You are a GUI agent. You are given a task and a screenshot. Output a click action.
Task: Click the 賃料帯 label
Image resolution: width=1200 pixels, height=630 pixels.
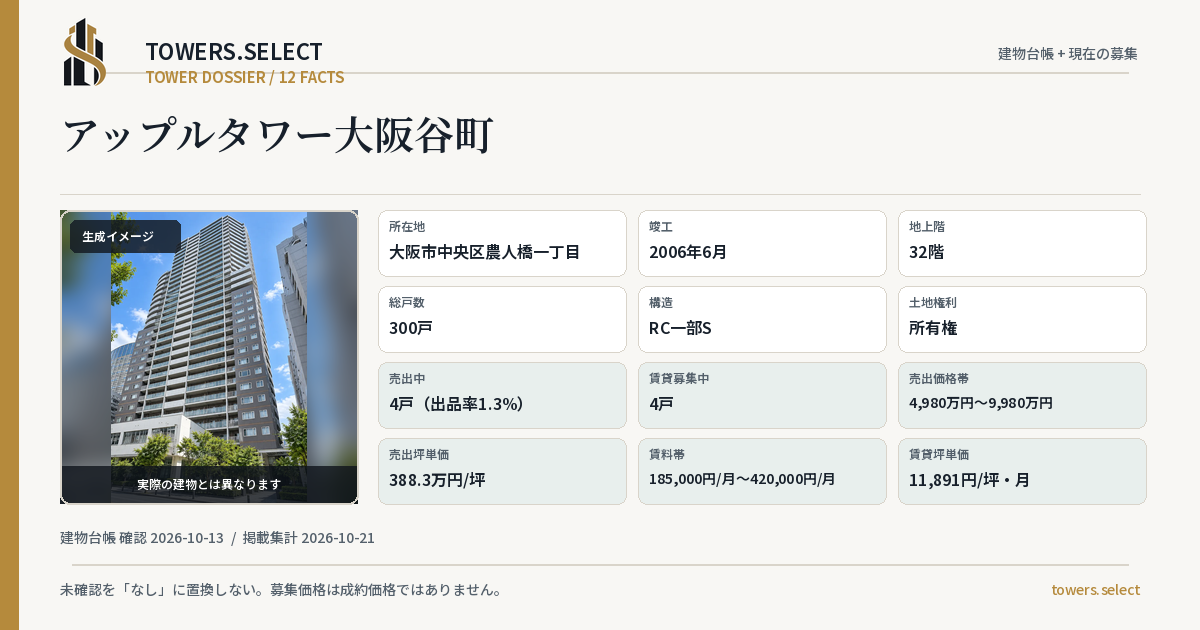(667, 454)
